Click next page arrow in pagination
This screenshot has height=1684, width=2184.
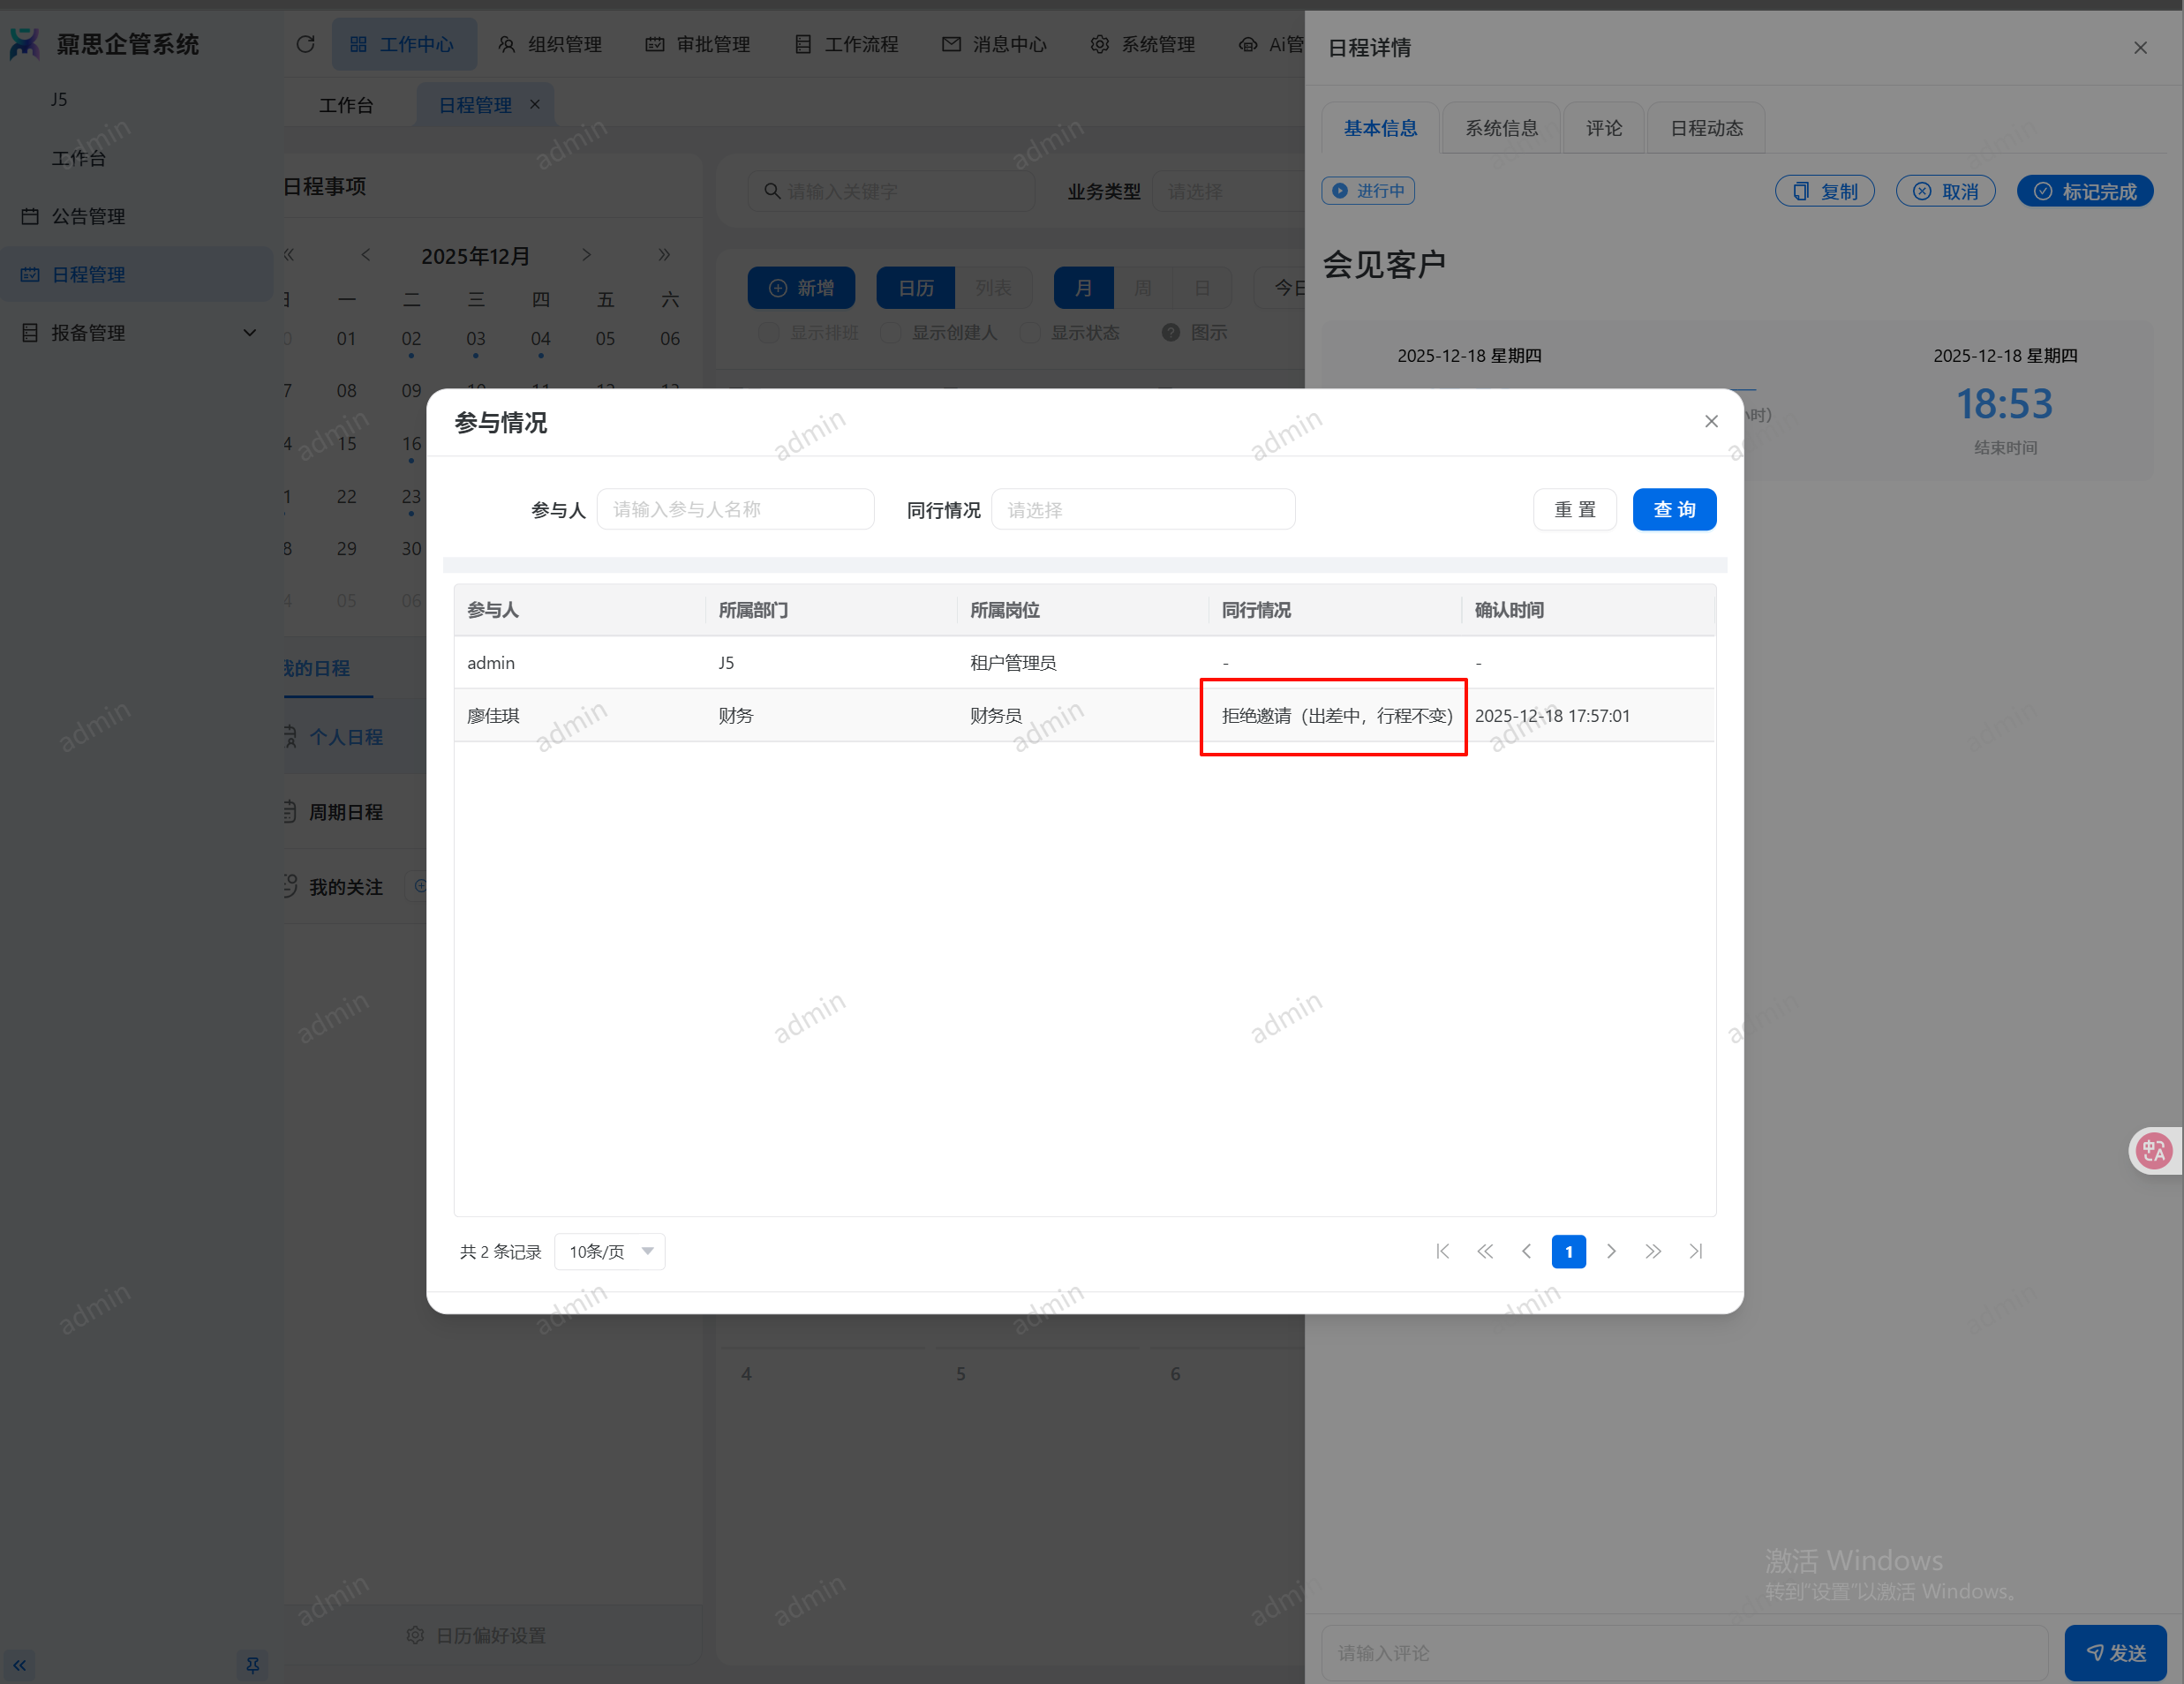[1611, 1251]
